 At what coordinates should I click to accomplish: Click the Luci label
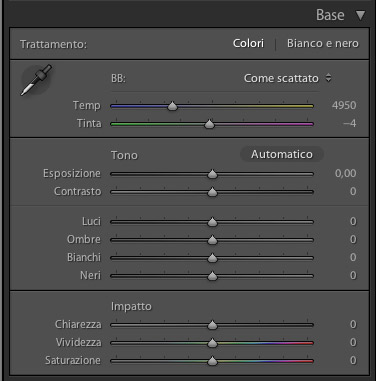click(x=91, y=222)
